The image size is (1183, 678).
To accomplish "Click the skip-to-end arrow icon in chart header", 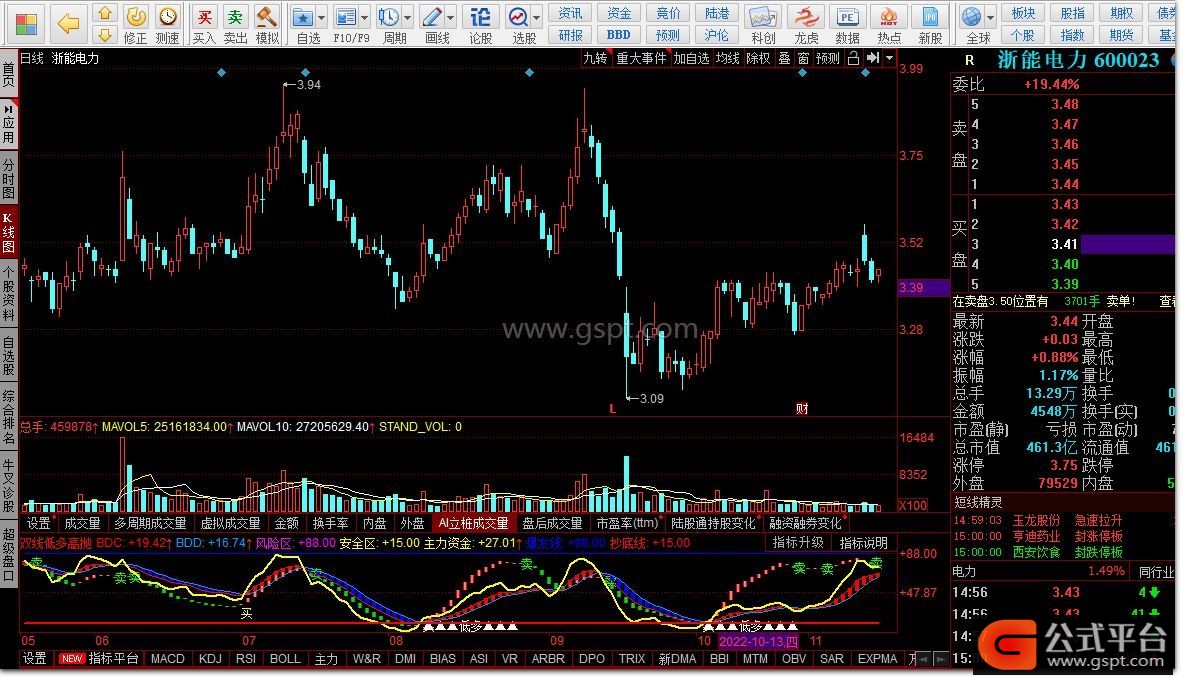I will (x=873, y=58).
